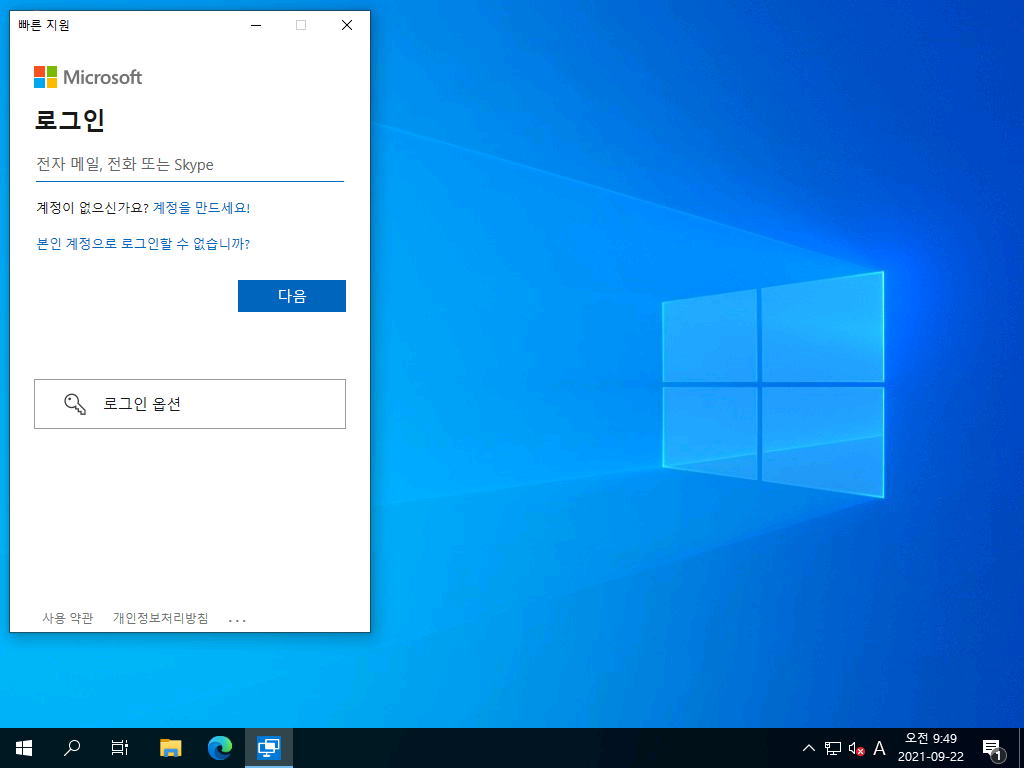The width and height of the screenshot is (1024, 768).
Task: Open 로그인 옵션 sign-in options
Action: pos(190,404)
